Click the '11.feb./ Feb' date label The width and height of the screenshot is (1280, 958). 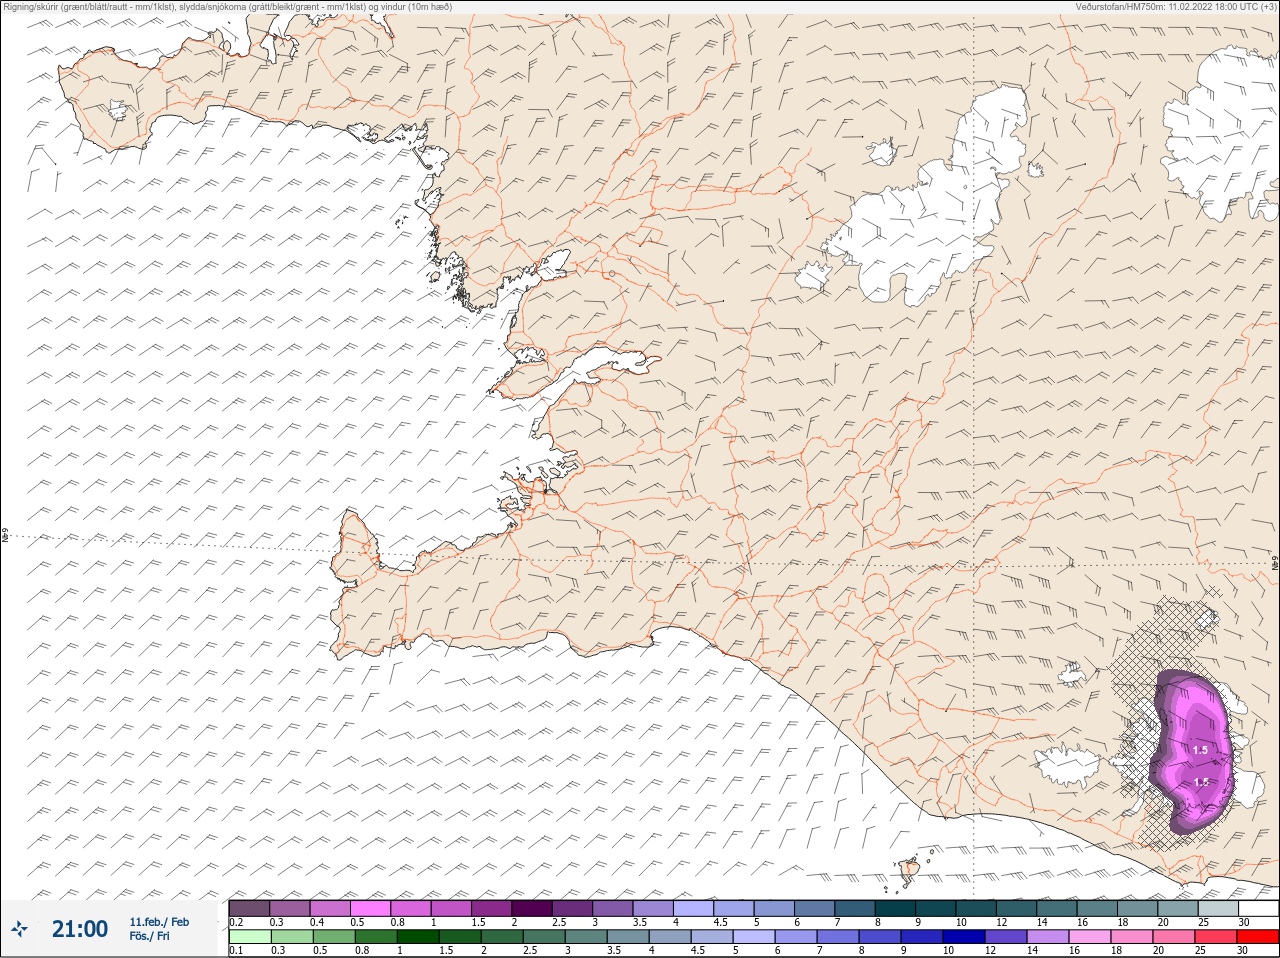click(x=159, y=922)
